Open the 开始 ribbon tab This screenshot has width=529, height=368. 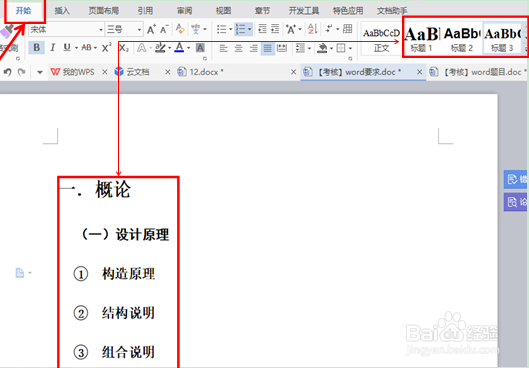pos(23,10)
